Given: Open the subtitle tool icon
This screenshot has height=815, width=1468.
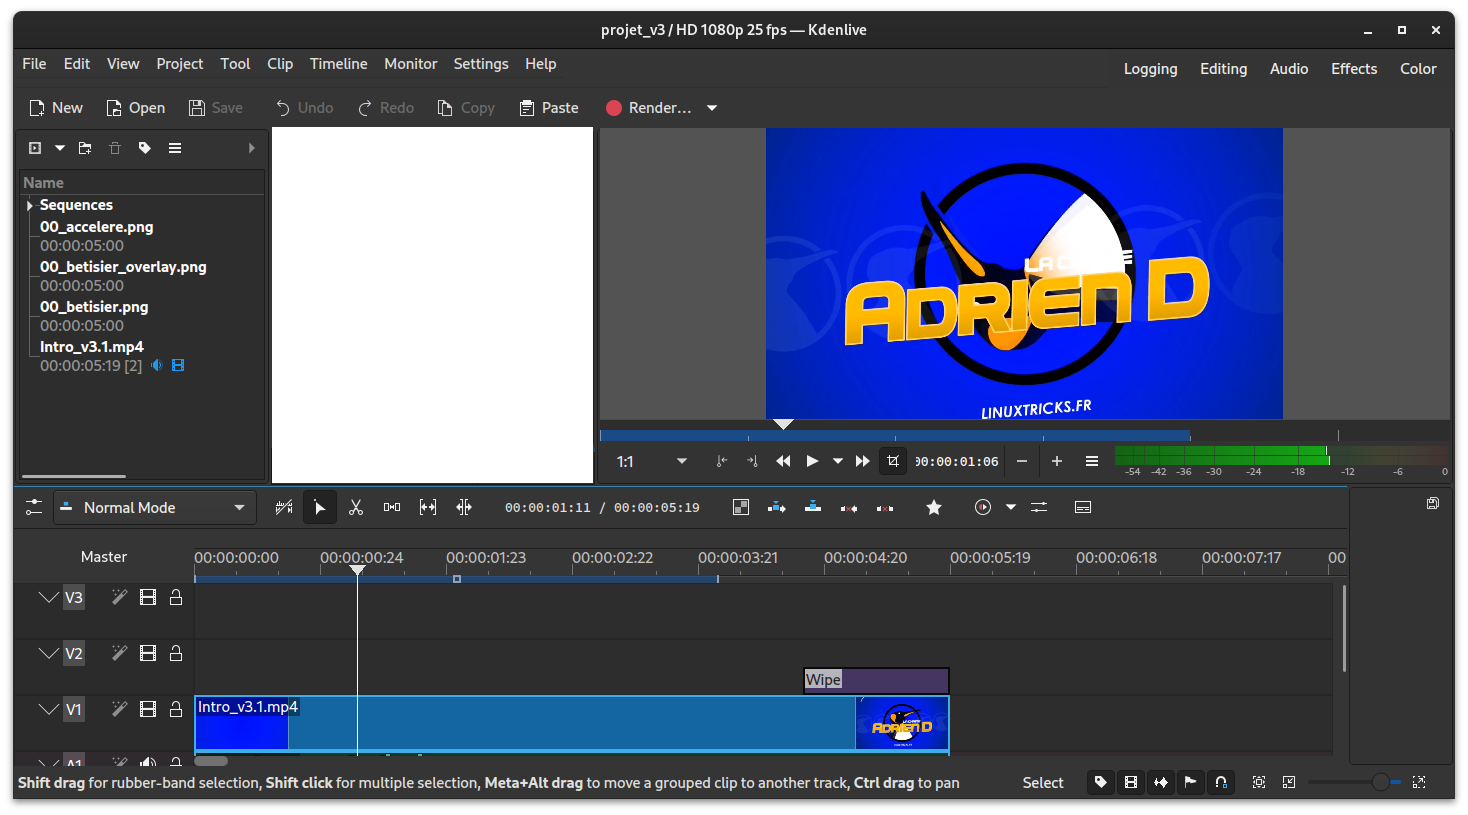Looking at the screenshot, I should (x=1083, y=508).
